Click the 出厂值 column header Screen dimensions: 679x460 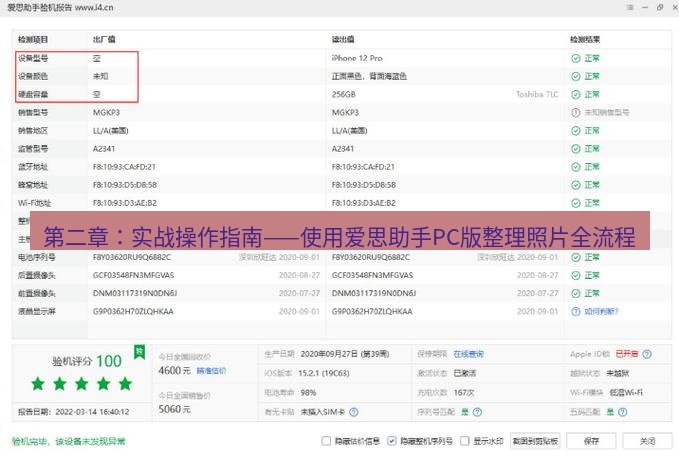click(x=104, y=40)
